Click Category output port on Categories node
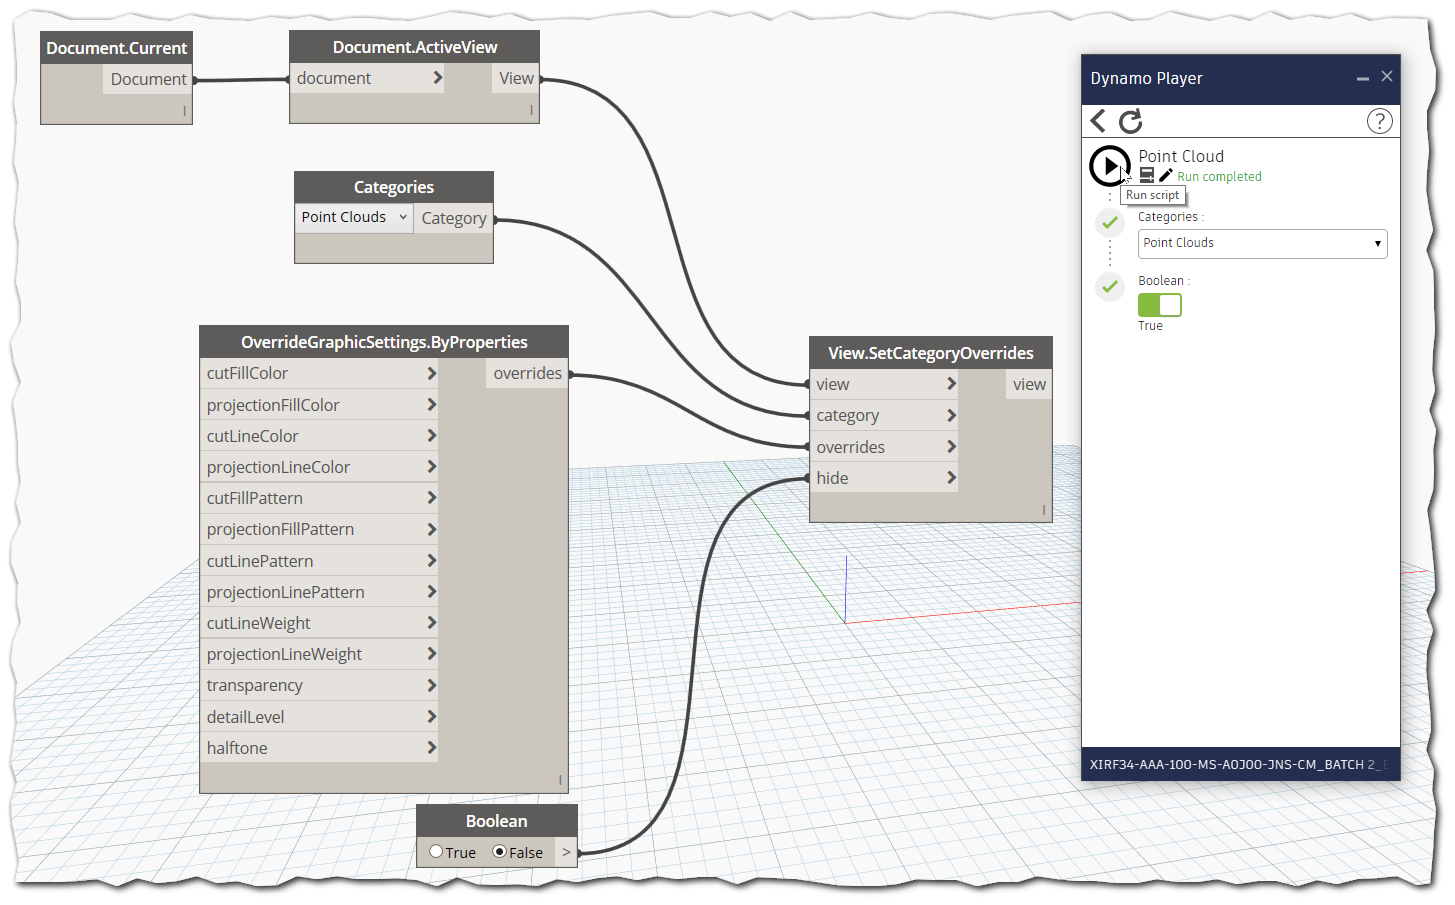Image resolution: width=1455 pixels, height=905 pixels. tap(454, 218)
